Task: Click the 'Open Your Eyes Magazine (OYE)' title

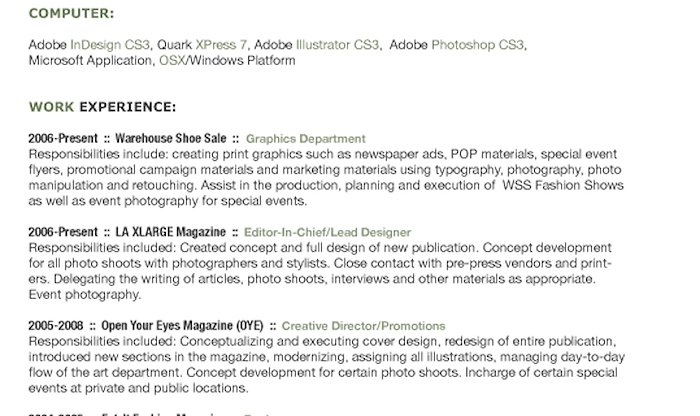Action: click(x=182, y=326)
